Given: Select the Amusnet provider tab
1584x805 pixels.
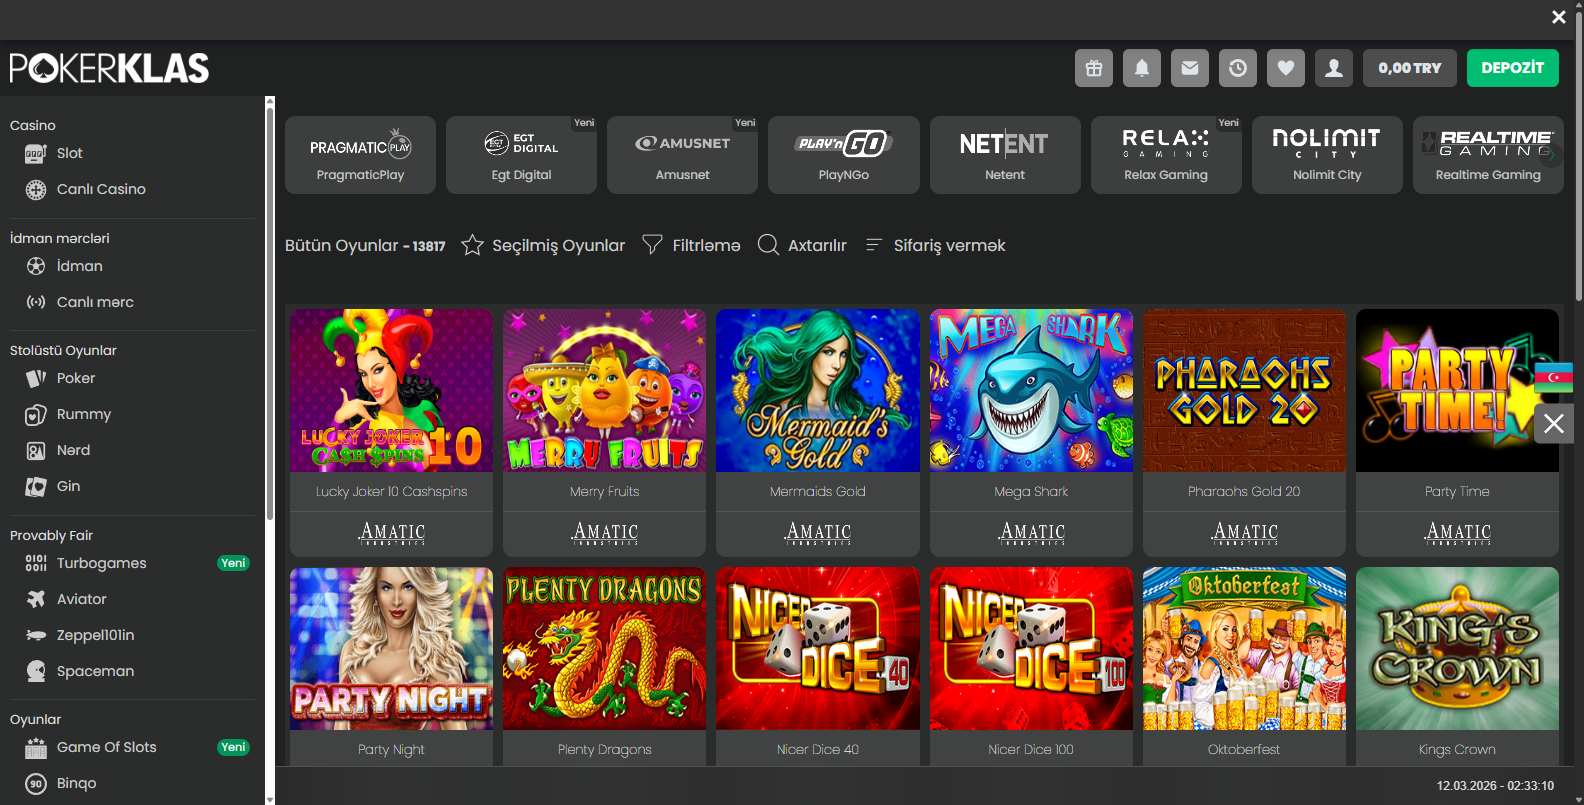Looking at the screenshot, I should pyautogui.click(x=682, y=155).
